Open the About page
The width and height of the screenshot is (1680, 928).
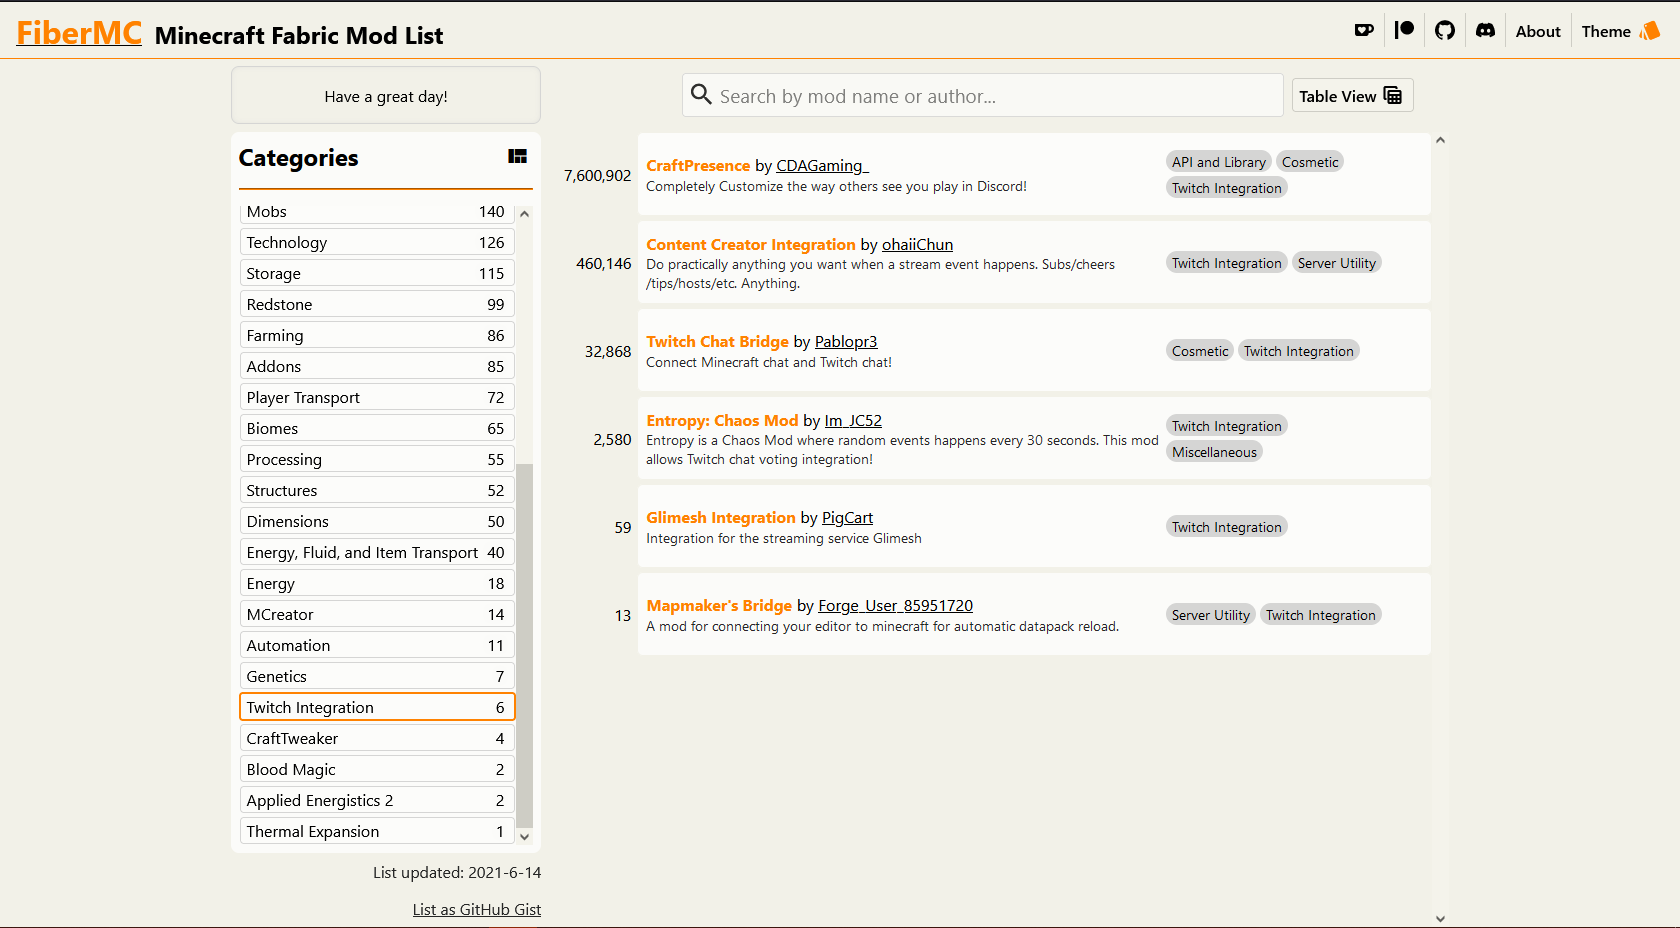(1537, 31)
